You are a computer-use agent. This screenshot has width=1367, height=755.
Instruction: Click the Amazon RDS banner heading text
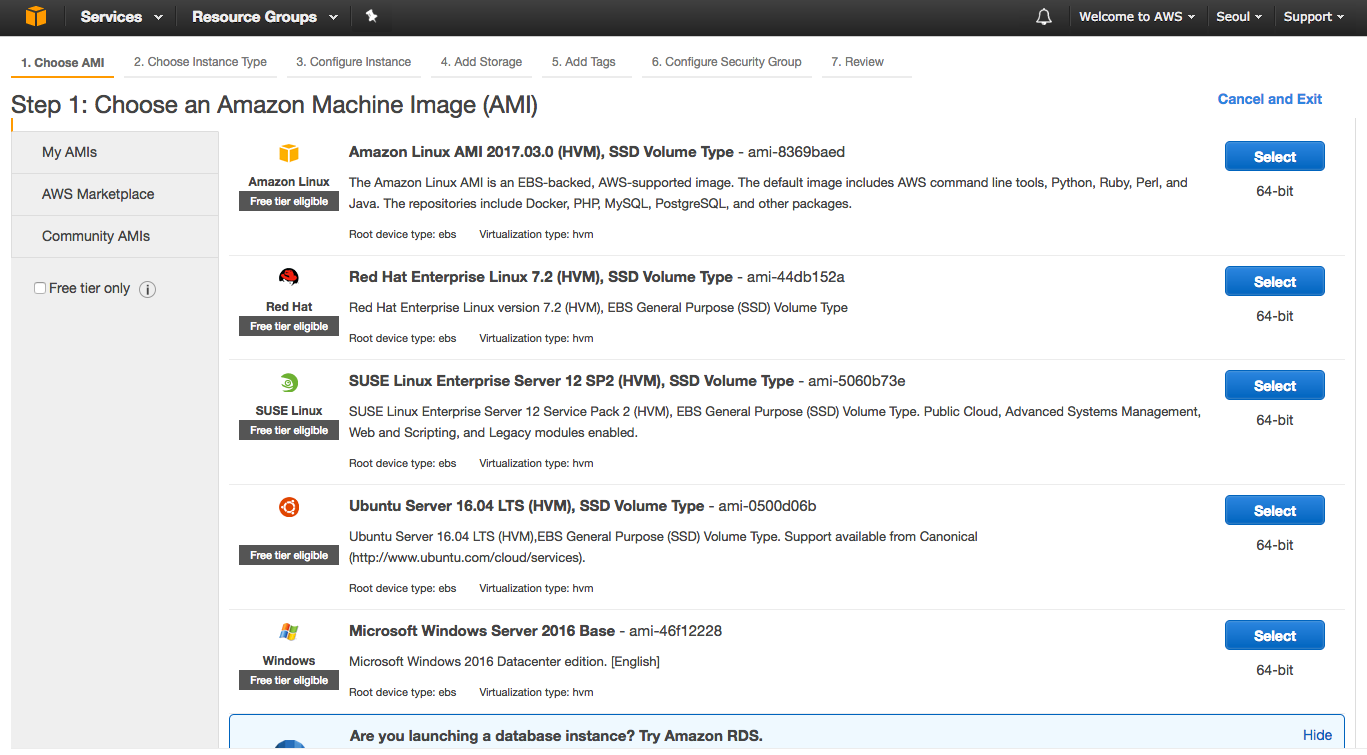(556, 736)
